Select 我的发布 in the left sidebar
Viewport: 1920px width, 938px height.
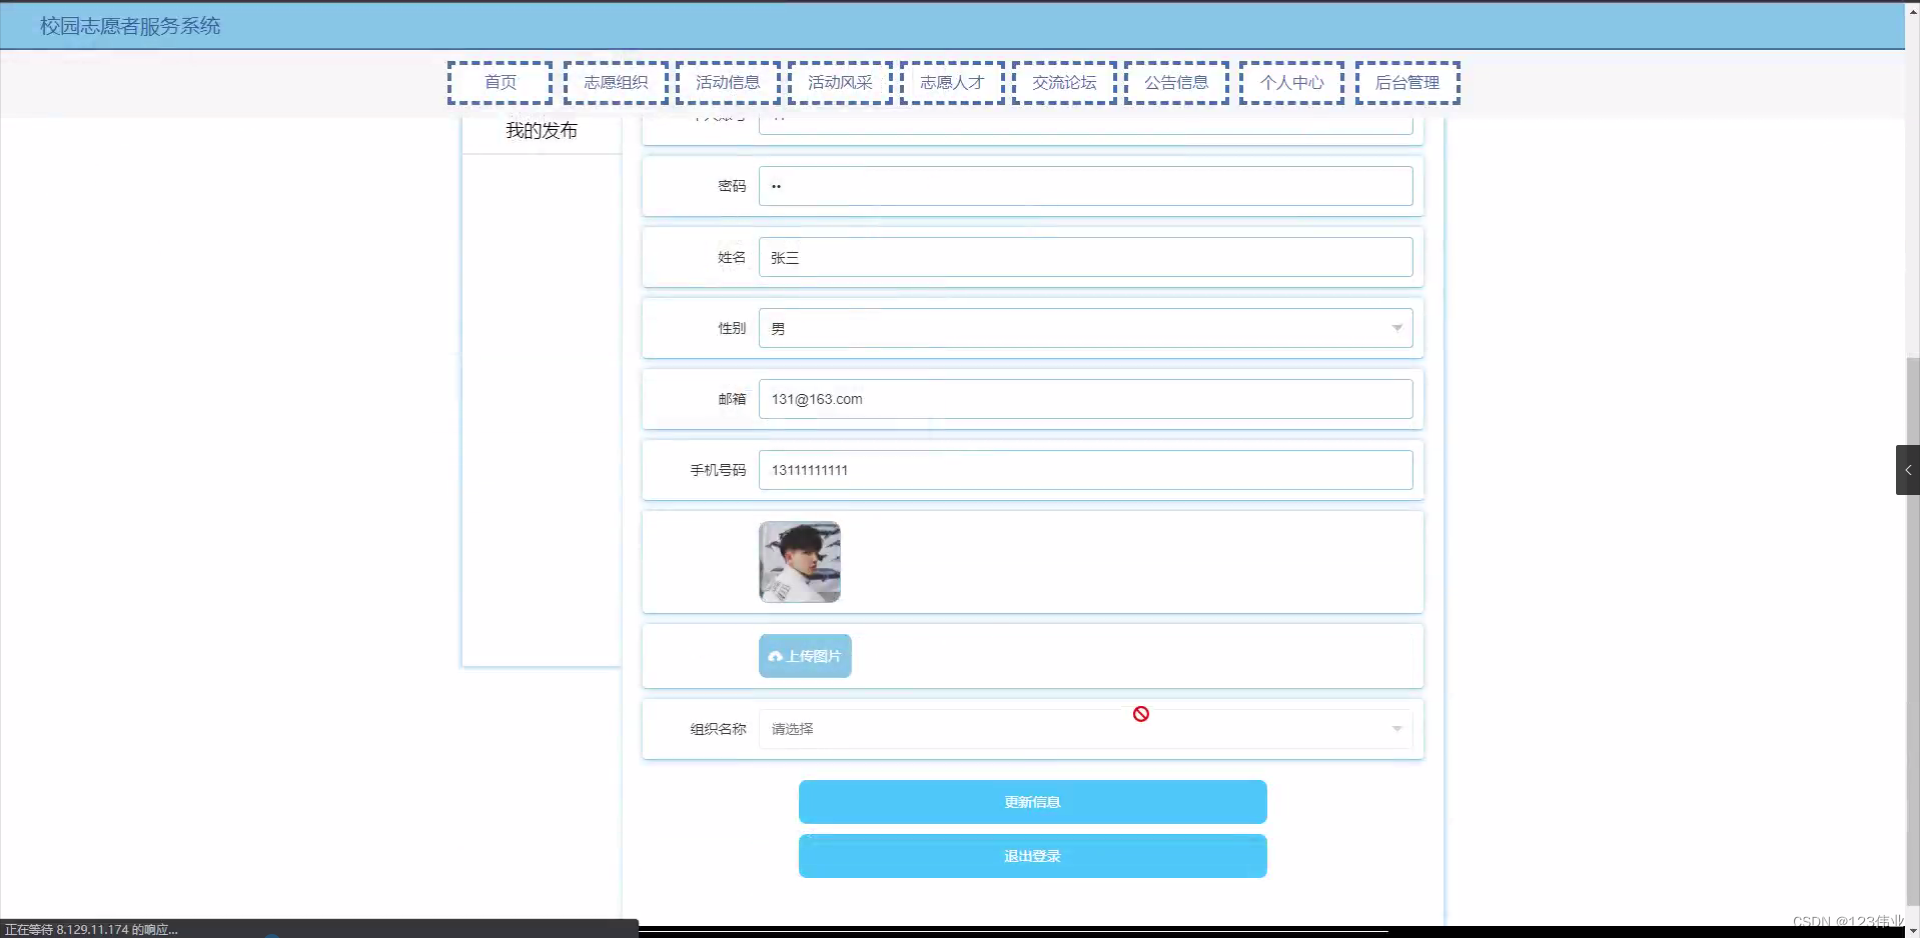541,130
